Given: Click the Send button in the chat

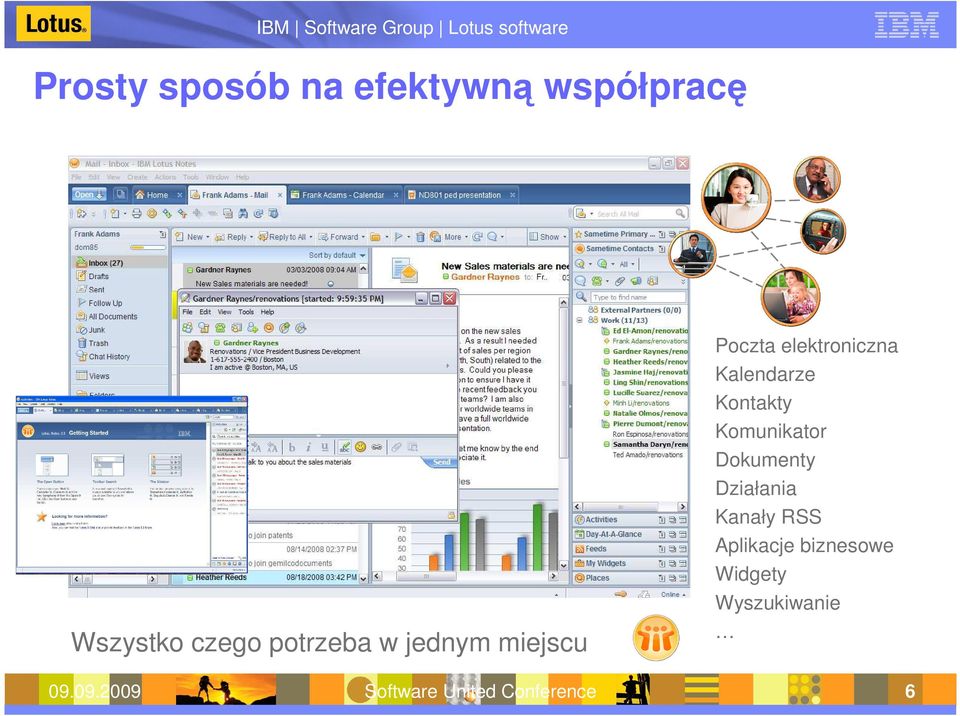Looking at the screenshot, I should [441, 462].
